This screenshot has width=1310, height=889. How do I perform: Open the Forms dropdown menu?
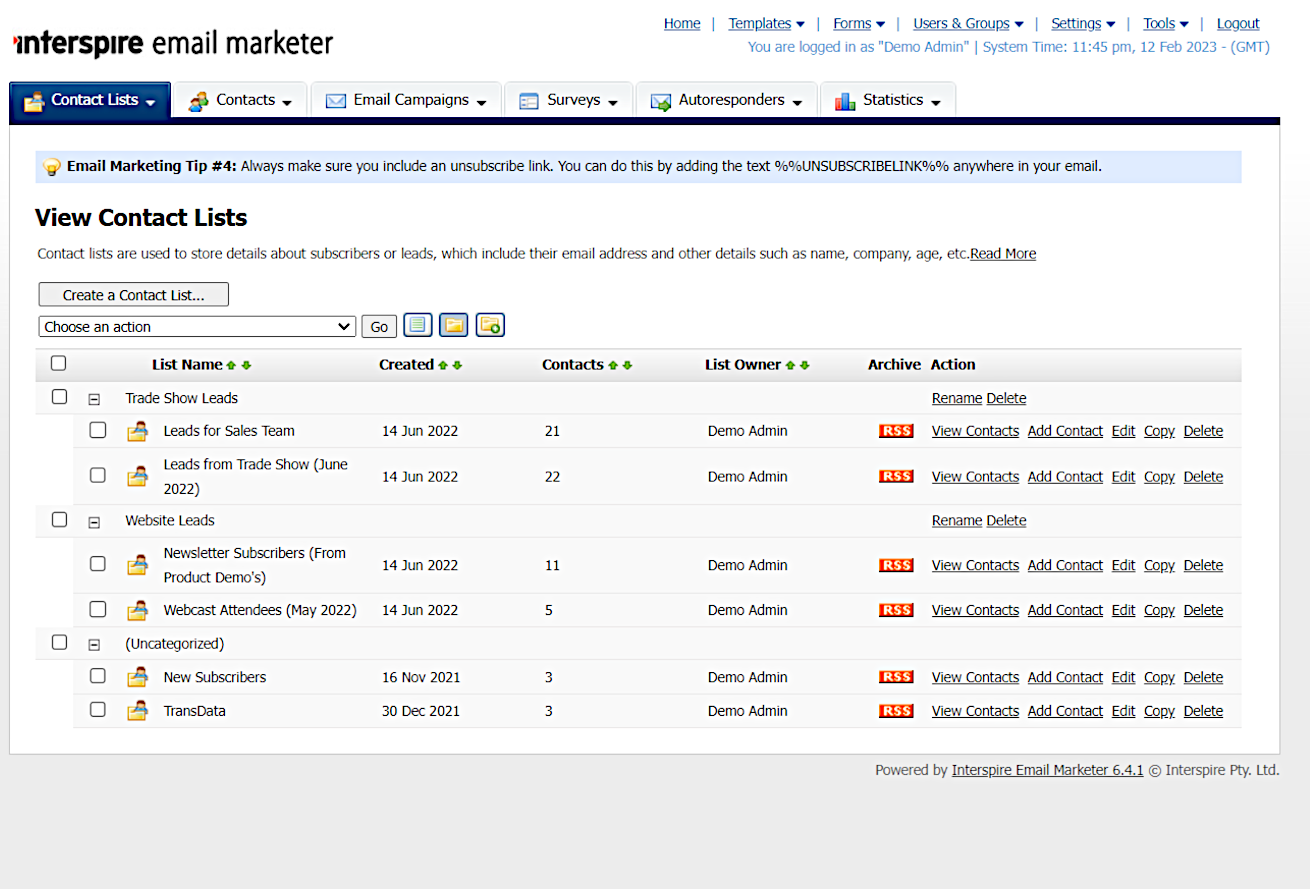[x=859, y=23]
